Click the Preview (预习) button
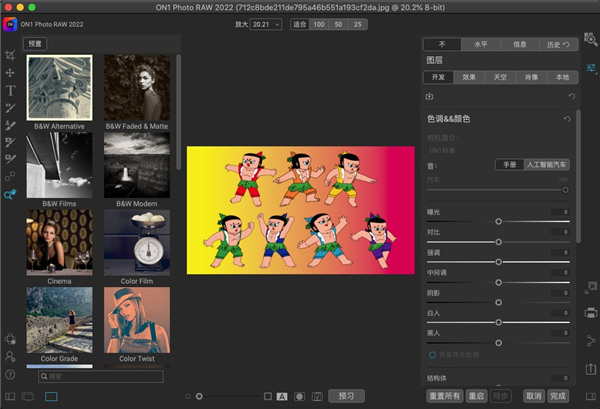The width and height of the screenshot is (600, 409). pyautogui.click(x=346, y=396)
